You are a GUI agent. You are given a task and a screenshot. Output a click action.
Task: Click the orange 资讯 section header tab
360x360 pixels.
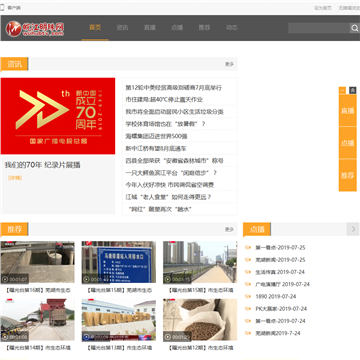pyautogui.click(x=14, y=64)
